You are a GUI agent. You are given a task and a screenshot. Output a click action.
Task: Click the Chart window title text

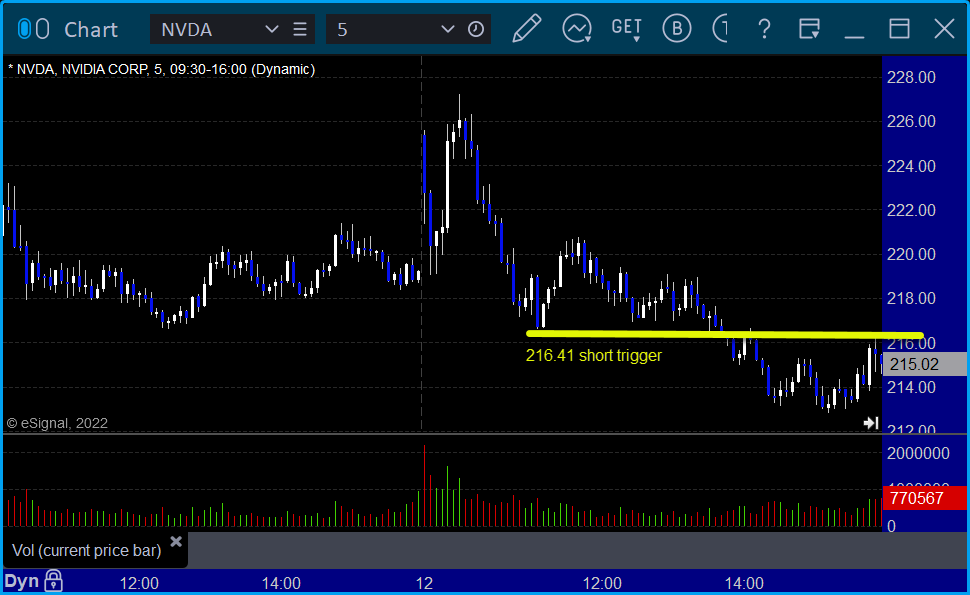(x=91, y=30)
